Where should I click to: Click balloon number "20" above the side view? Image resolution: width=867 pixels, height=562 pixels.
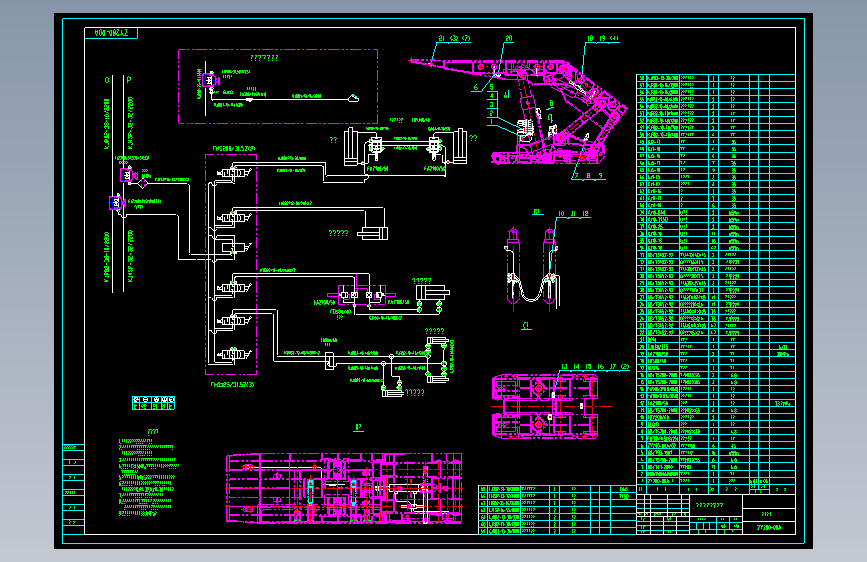(x=509, y=39)
